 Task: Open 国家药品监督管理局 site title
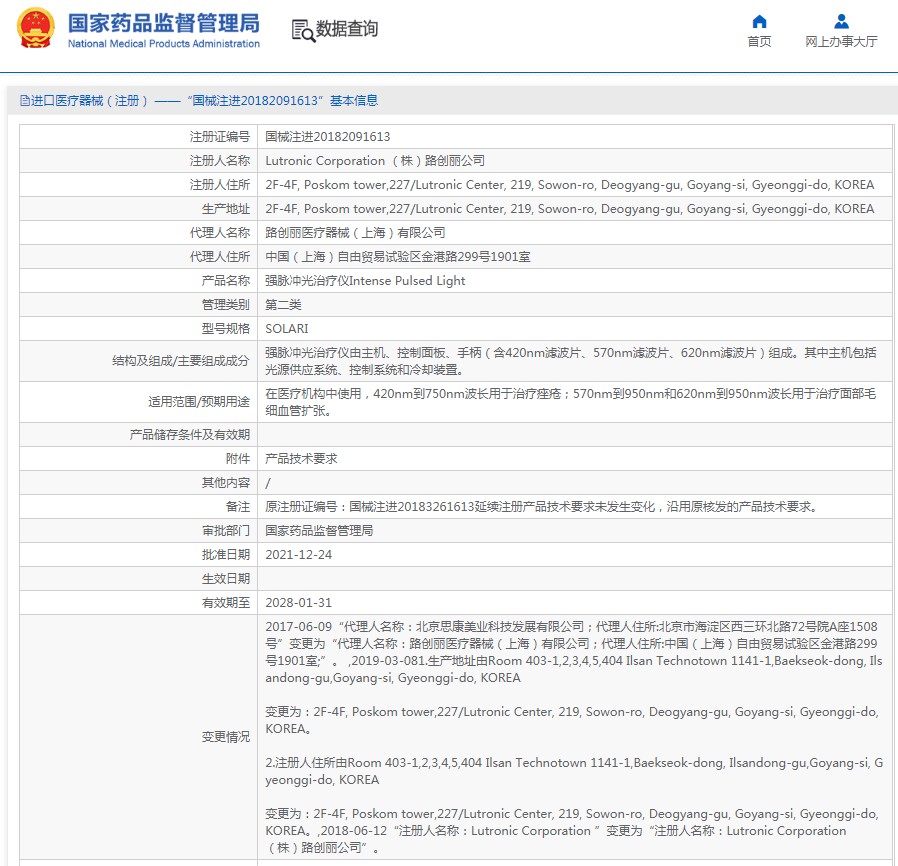tap(164, 23)
